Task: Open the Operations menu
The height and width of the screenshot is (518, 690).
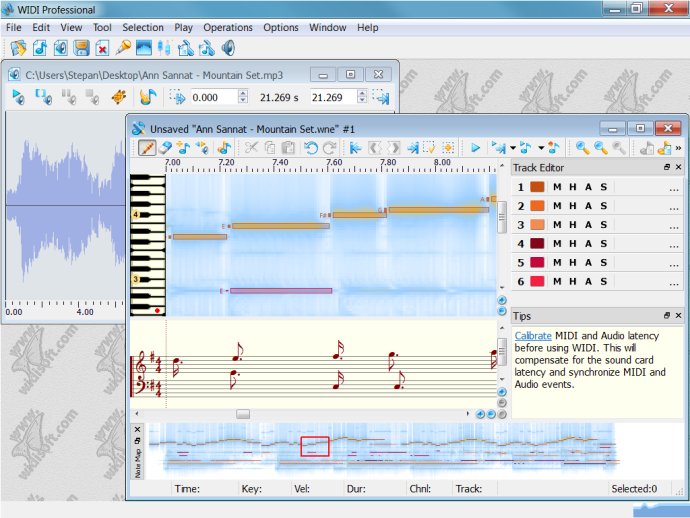Action: tap(228, 27)
